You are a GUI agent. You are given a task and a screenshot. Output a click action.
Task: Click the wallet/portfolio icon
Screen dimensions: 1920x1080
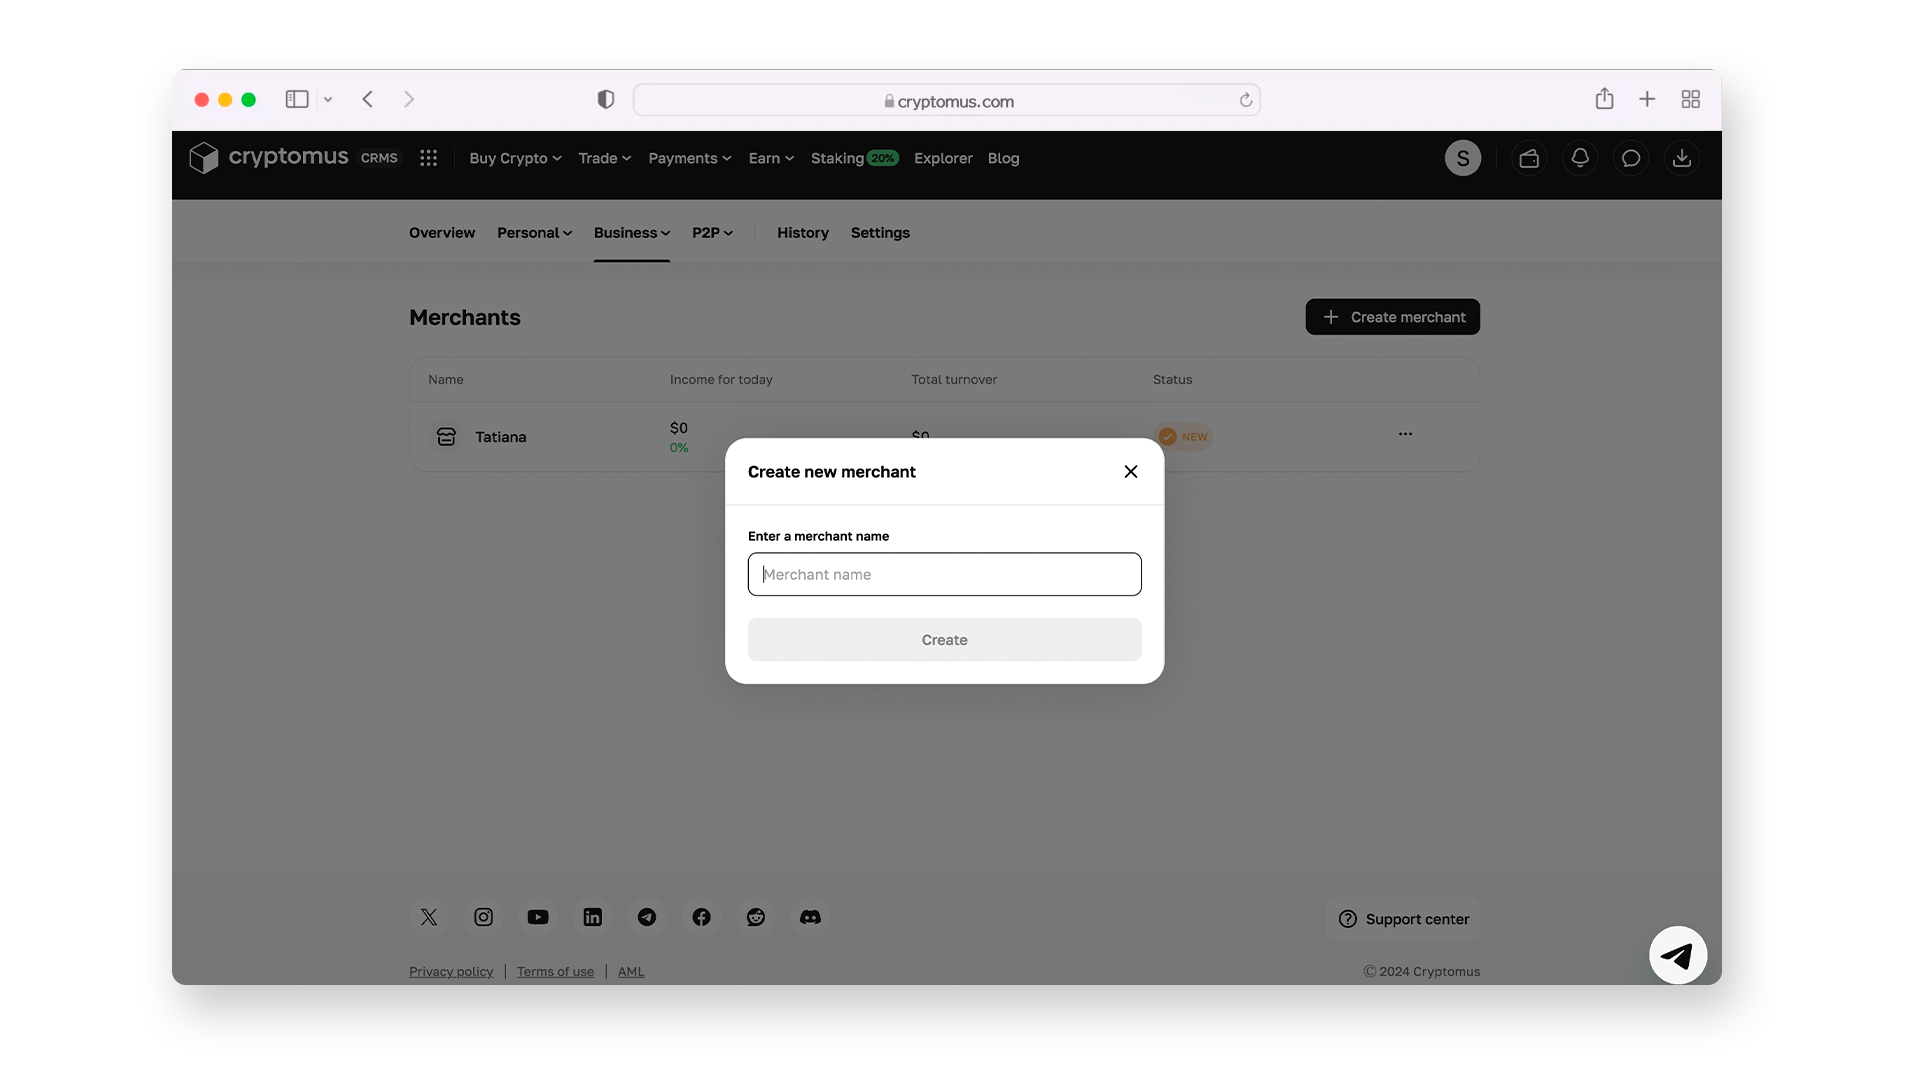tap(1528, 157)
